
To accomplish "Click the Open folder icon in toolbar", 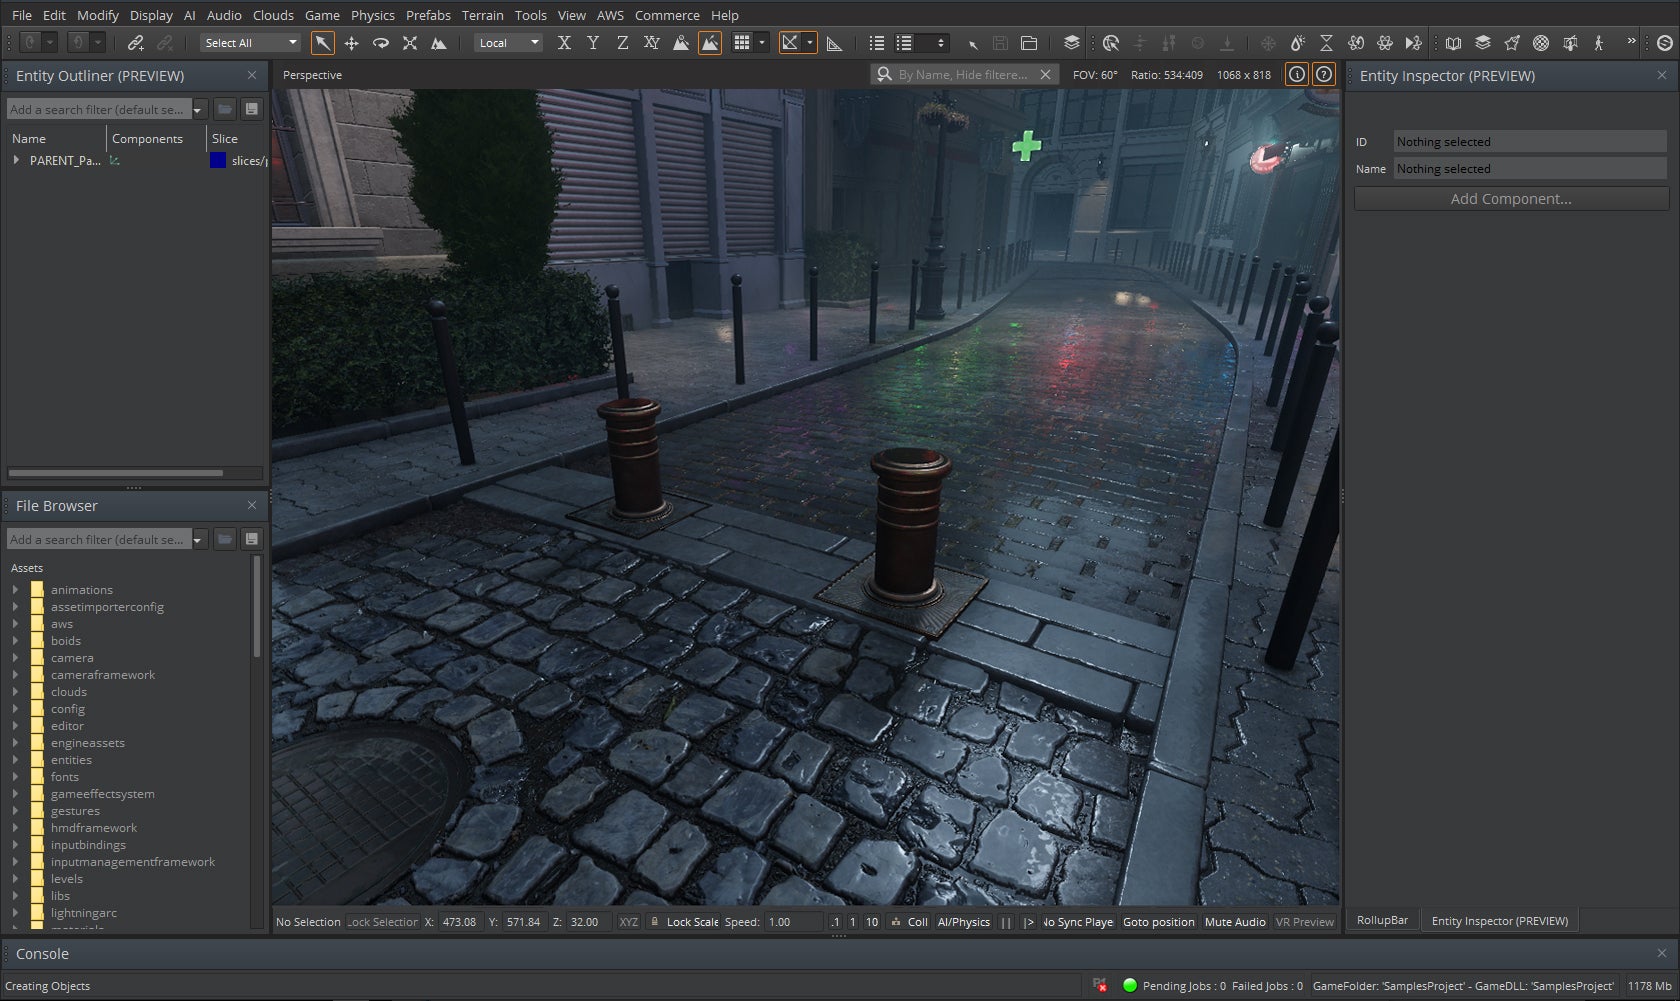I will pos(1029,43).
